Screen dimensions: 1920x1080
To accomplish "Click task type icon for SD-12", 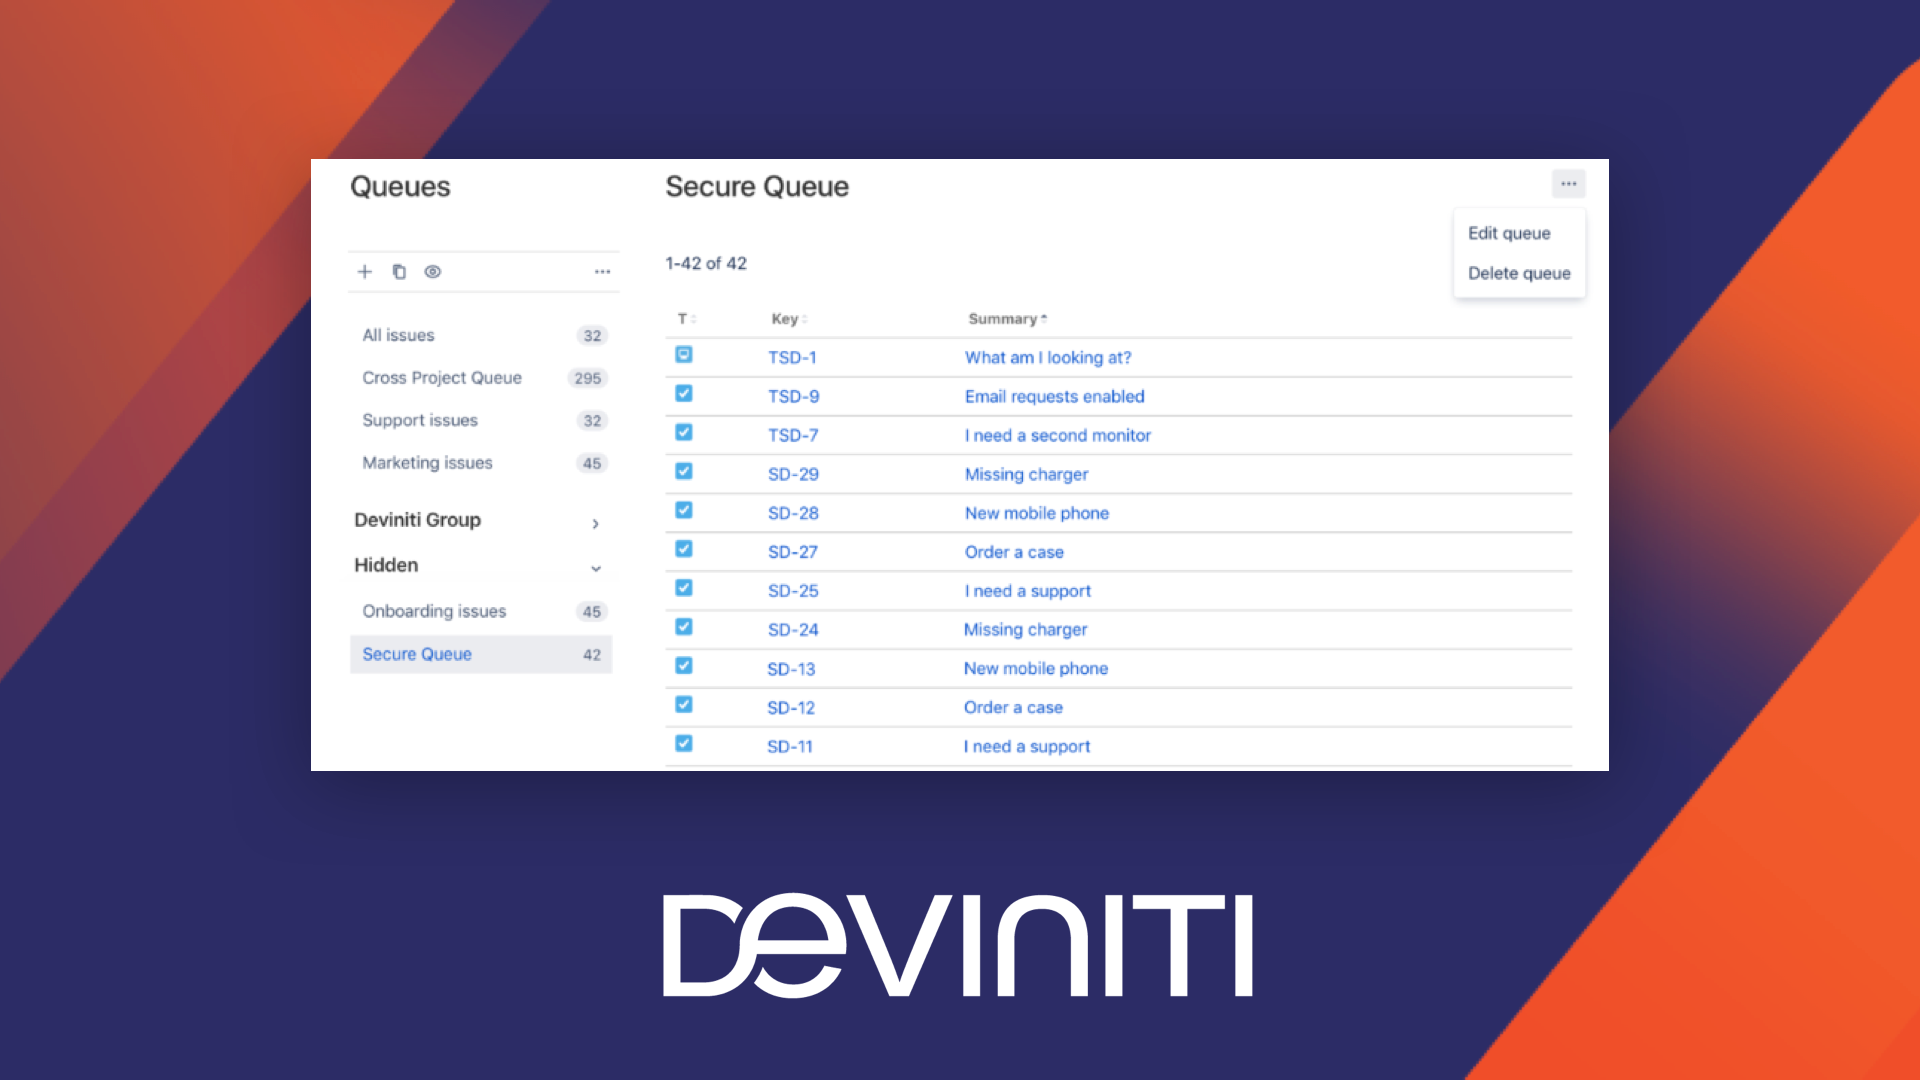I will [x=684, y=705].
